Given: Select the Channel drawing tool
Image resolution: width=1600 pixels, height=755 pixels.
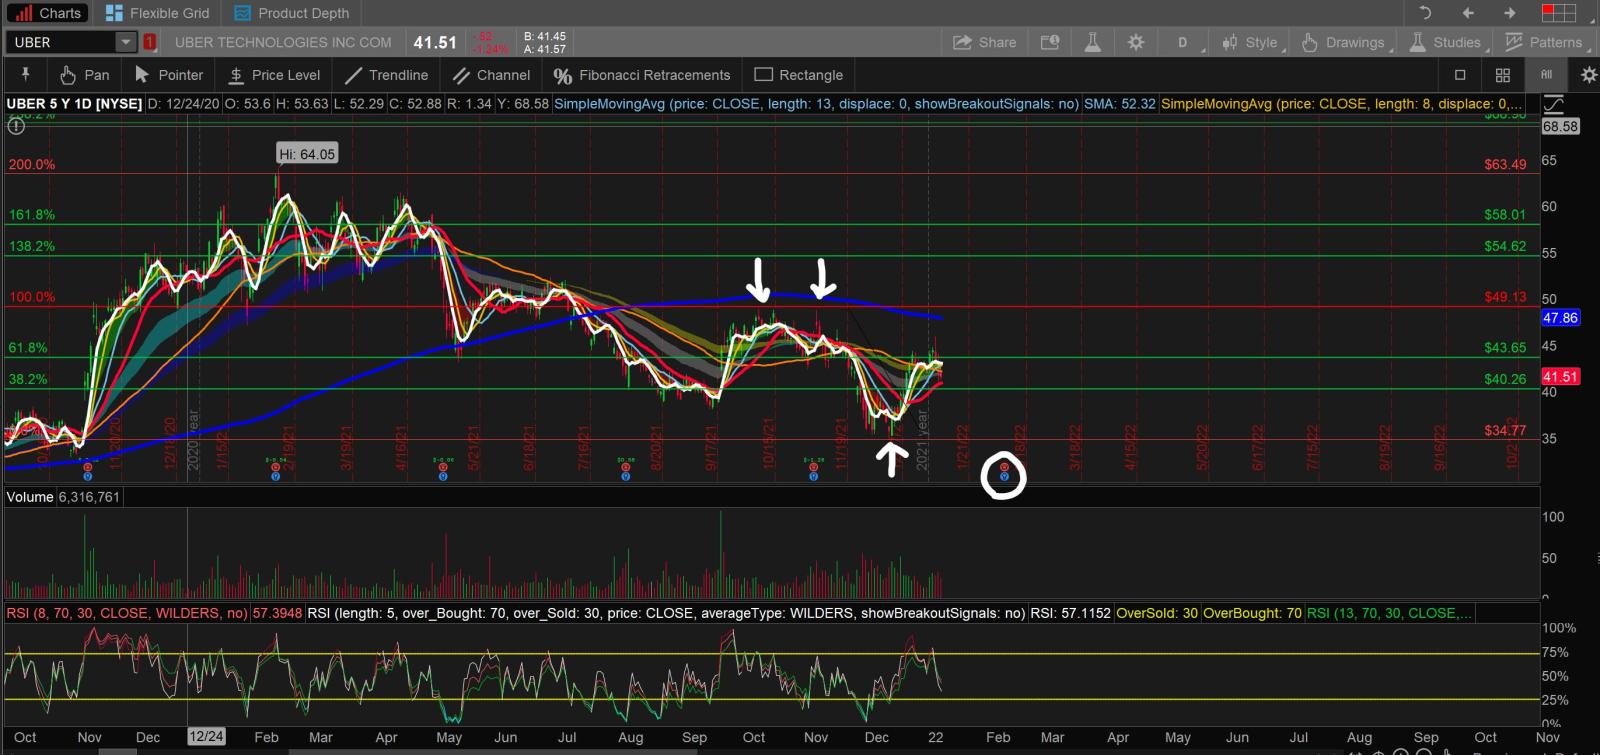Looking at the screenshot, I should pyautogui.click(x=491, y=75).
